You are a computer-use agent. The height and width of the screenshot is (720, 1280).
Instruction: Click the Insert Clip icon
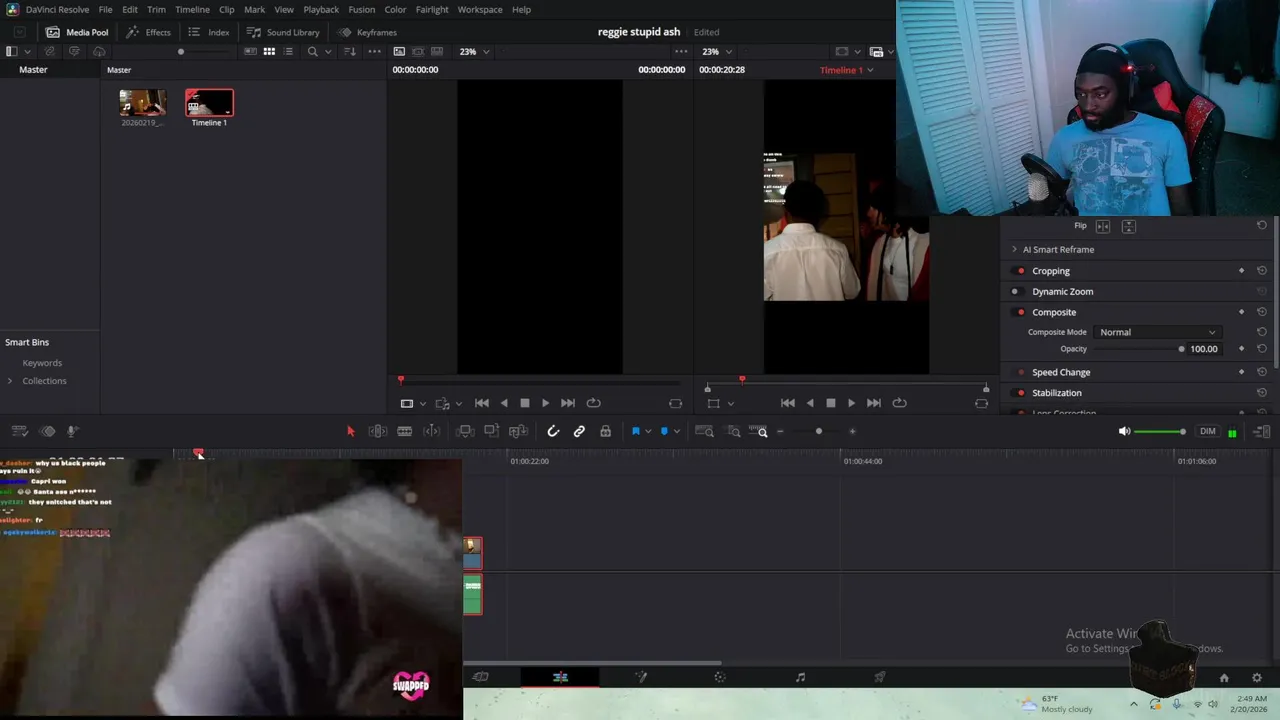coord(465,431)
